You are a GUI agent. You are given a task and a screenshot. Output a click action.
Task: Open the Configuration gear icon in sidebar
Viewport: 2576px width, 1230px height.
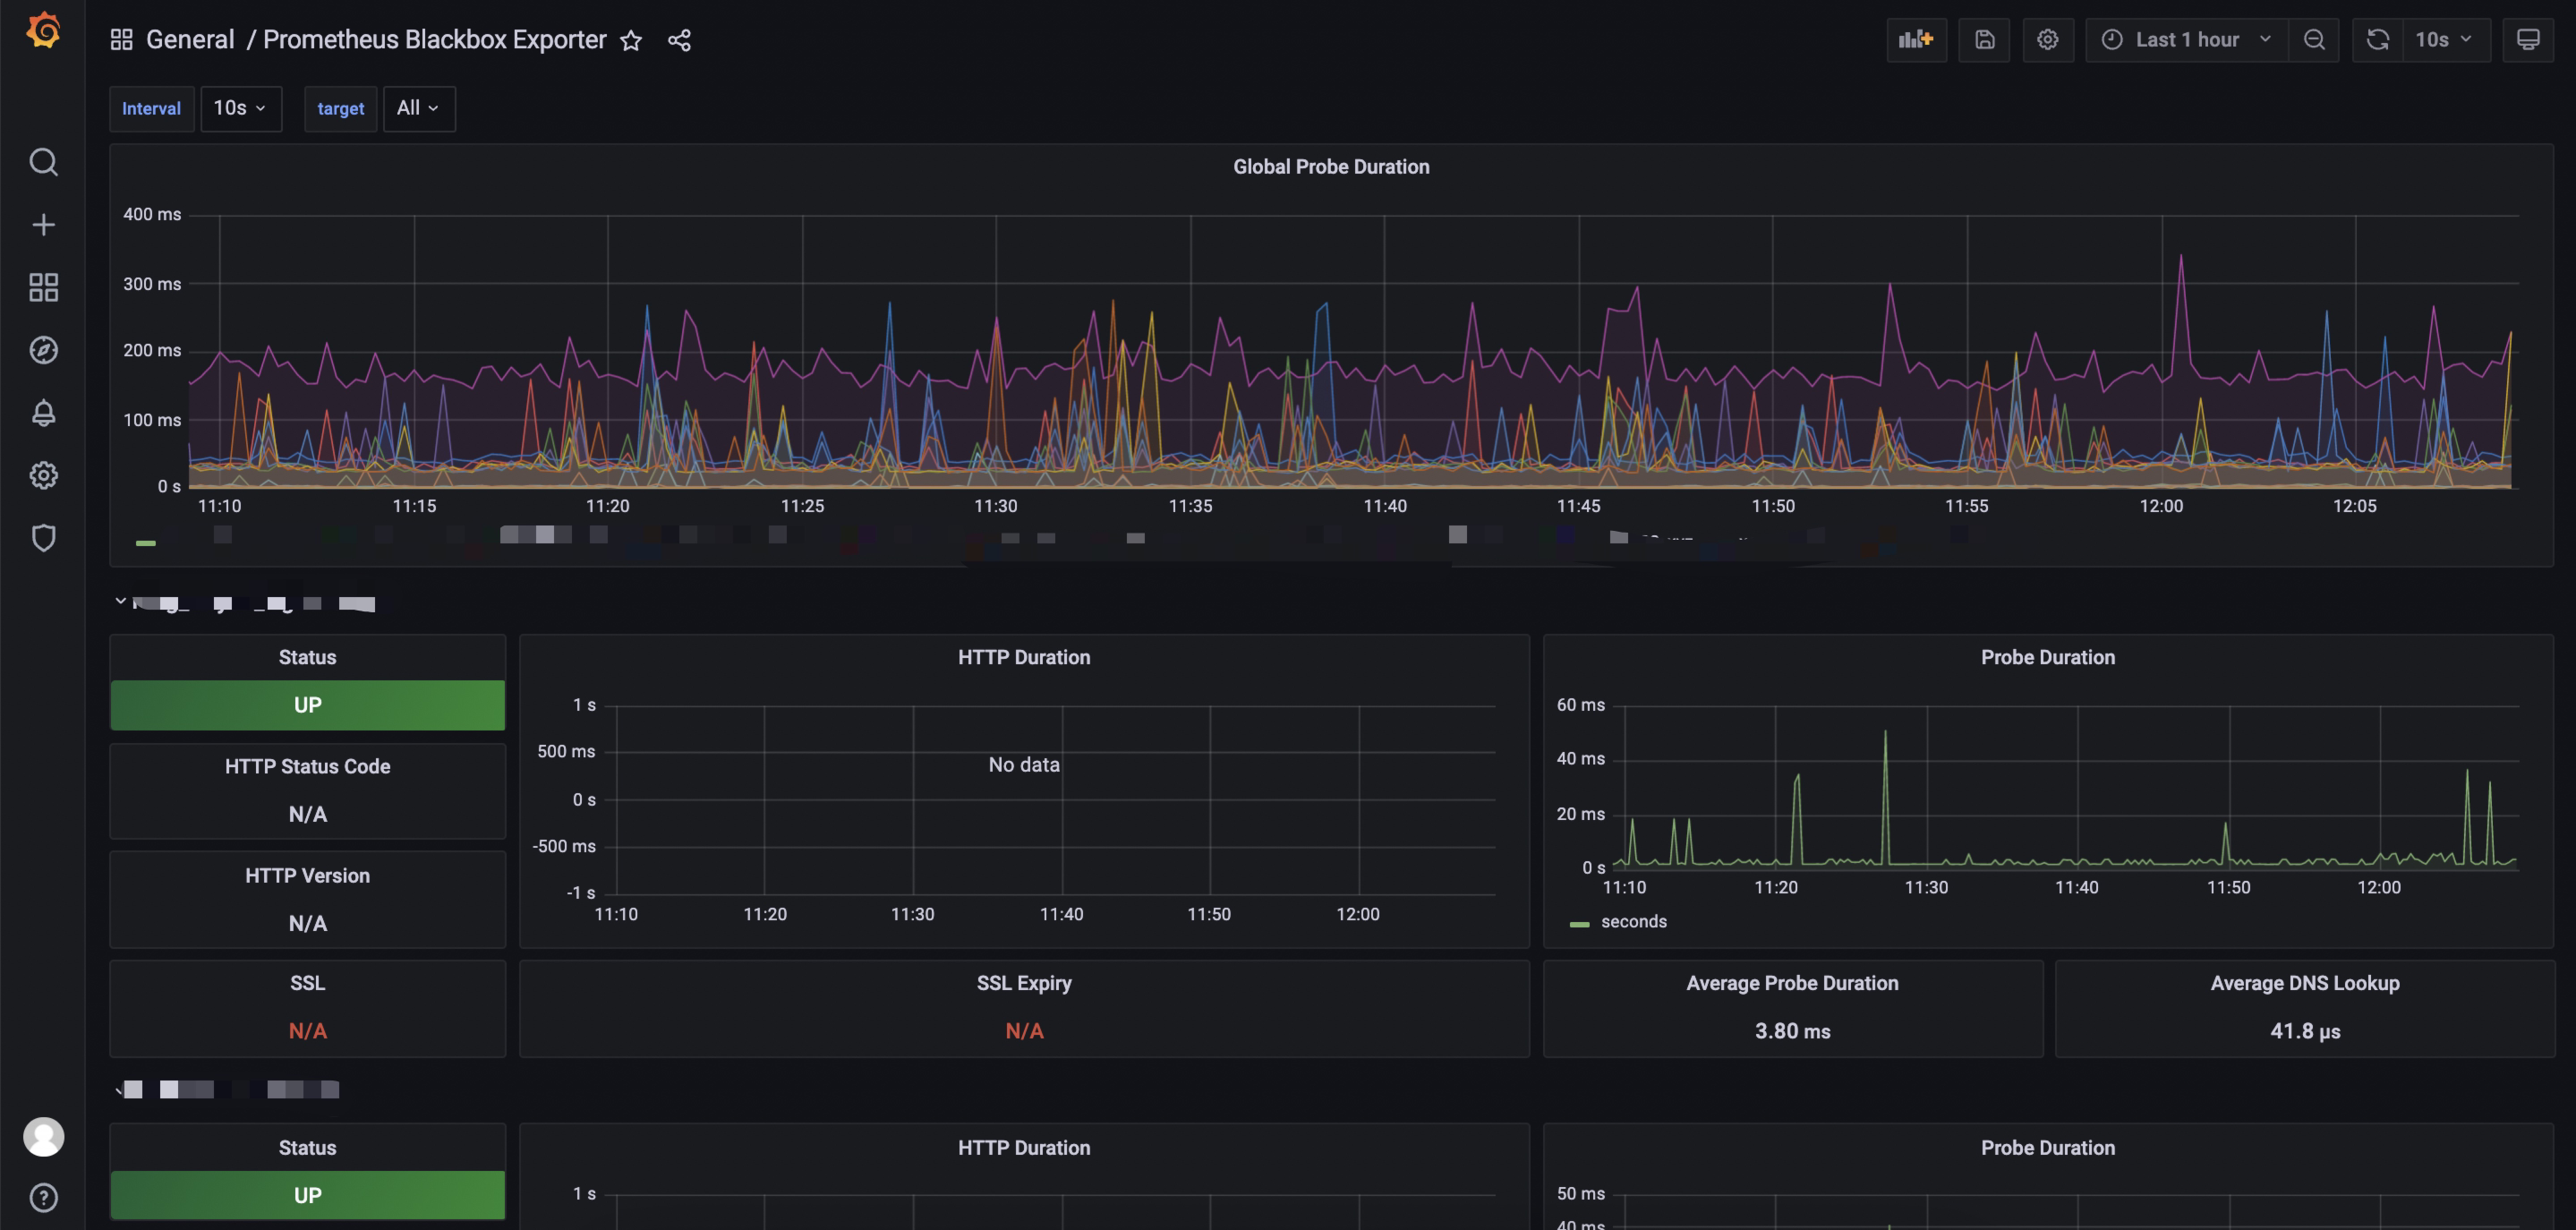(x=43, y=475)
